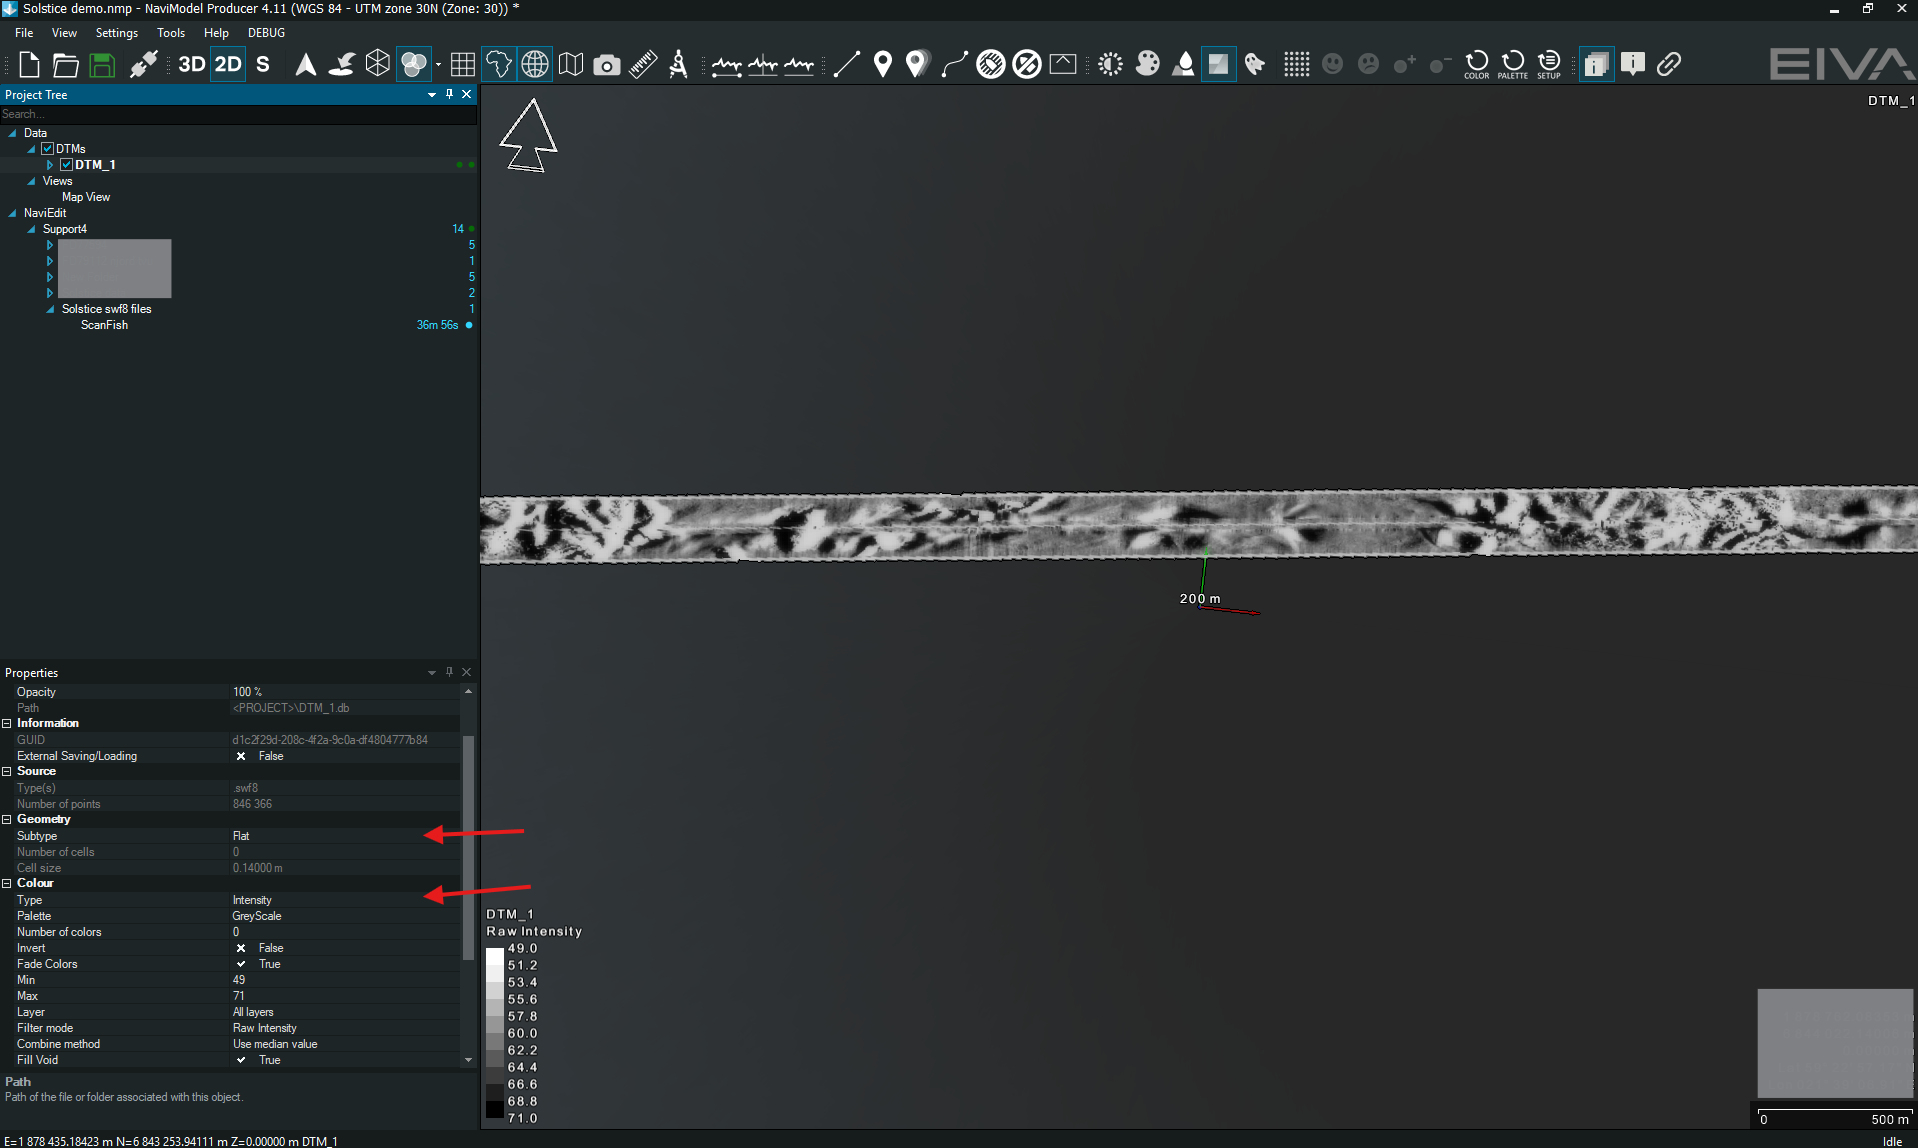Add a single waypoint pin
Viewport: 1918px width, 1148px height.
click(x=883, y=65)
